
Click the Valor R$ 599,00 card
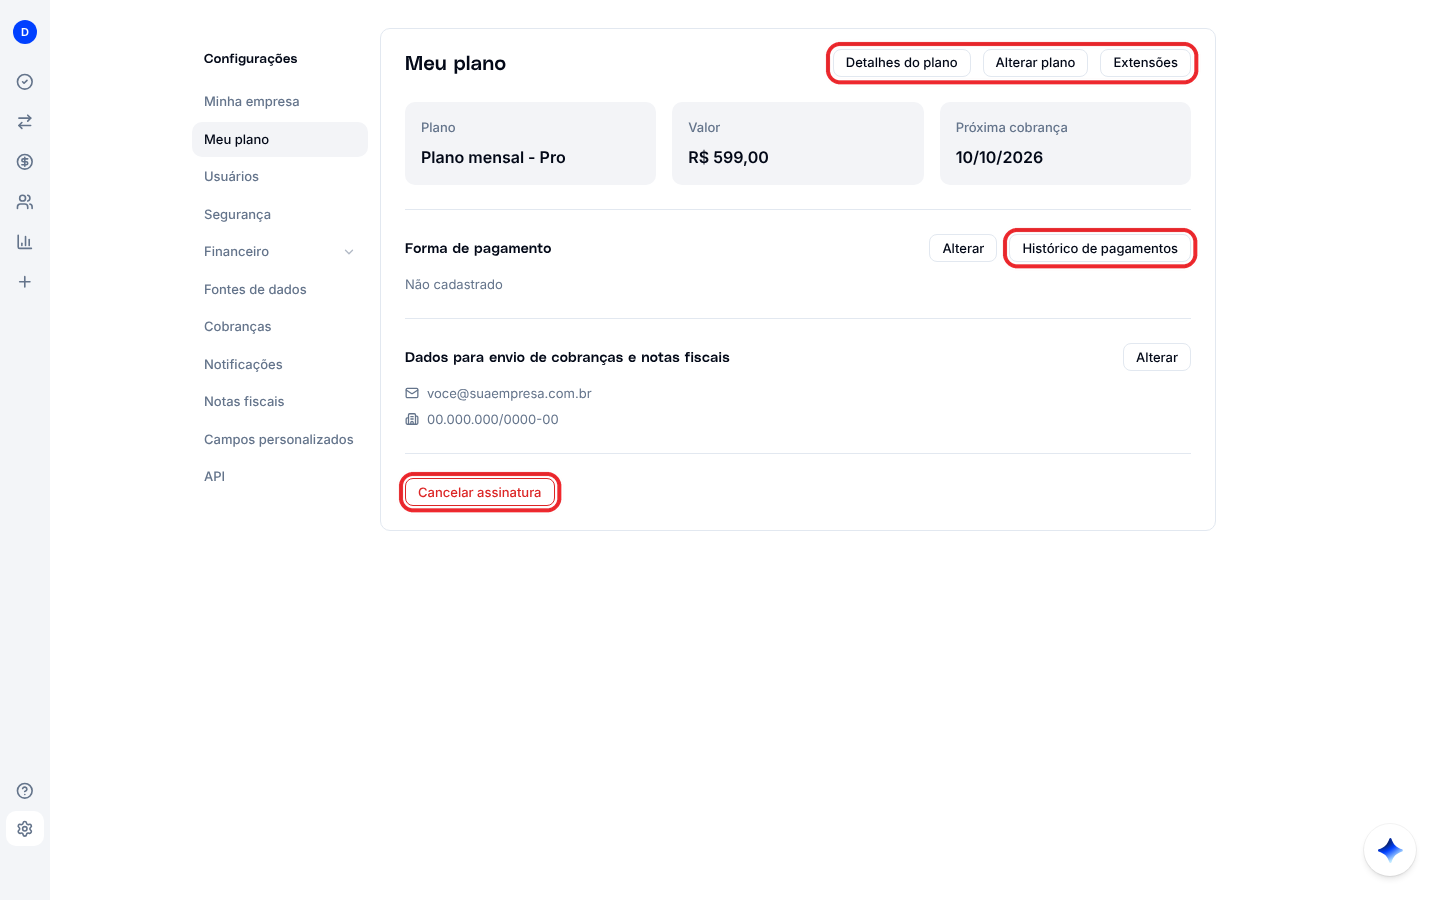[798, 143]
